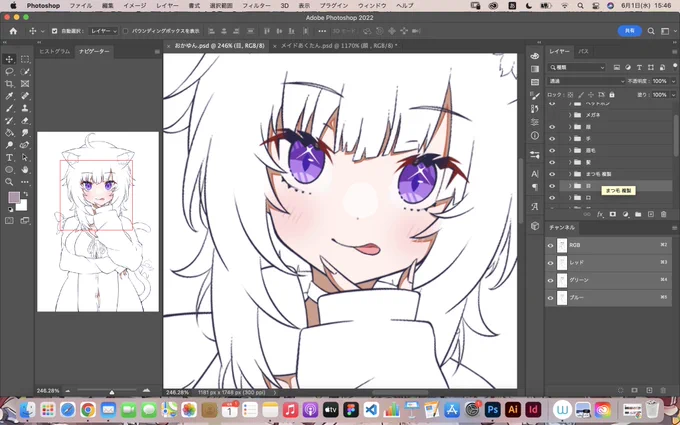This screenshot has height=425, width=680.
Task: Open the 不透明度 opacity slider dropdown
Action: [x=673, y=81]
